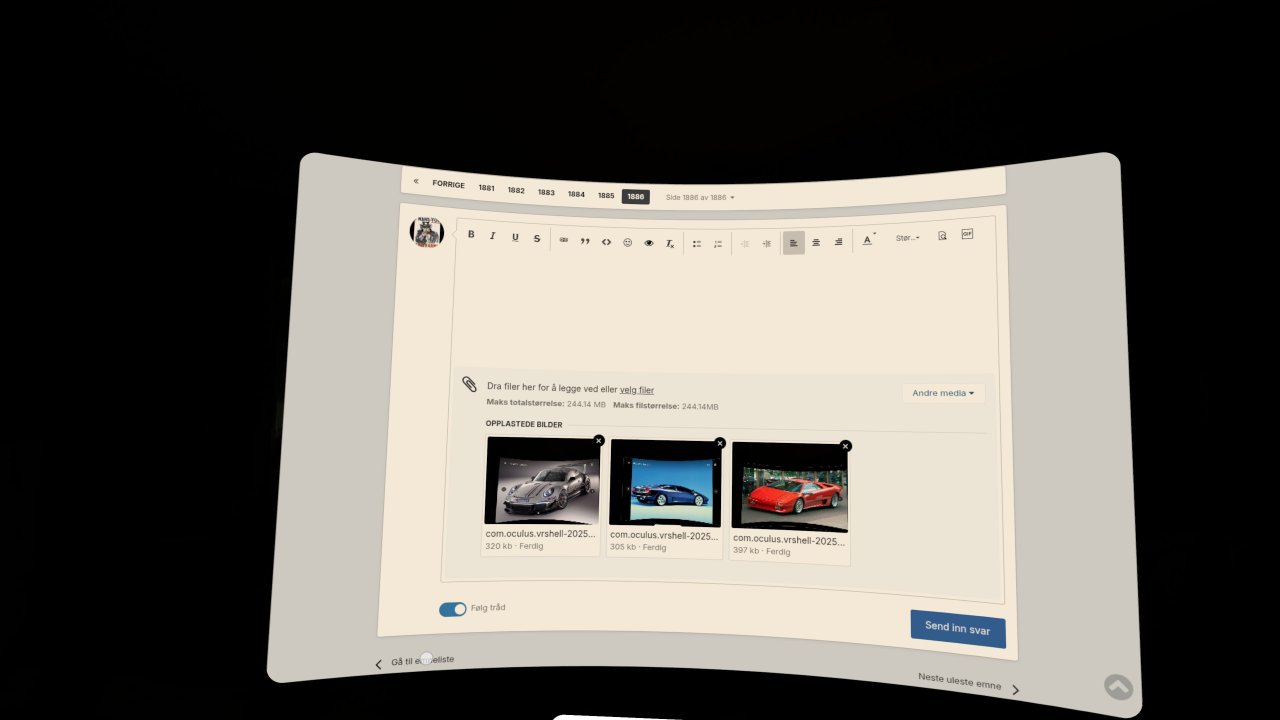Viewport: 1280px width, 720px height.
Task: Go back using FORRIGE page link
Action: pos(449,185)
